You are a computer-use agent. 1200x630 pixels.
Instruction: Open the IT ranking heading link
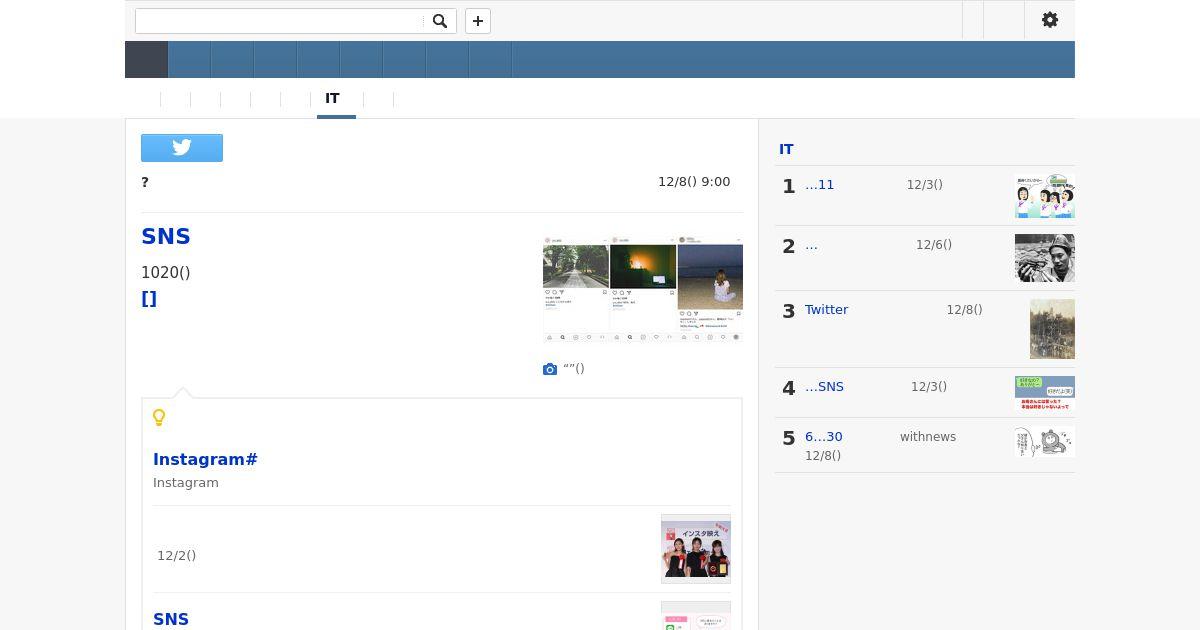click(786, 150)
